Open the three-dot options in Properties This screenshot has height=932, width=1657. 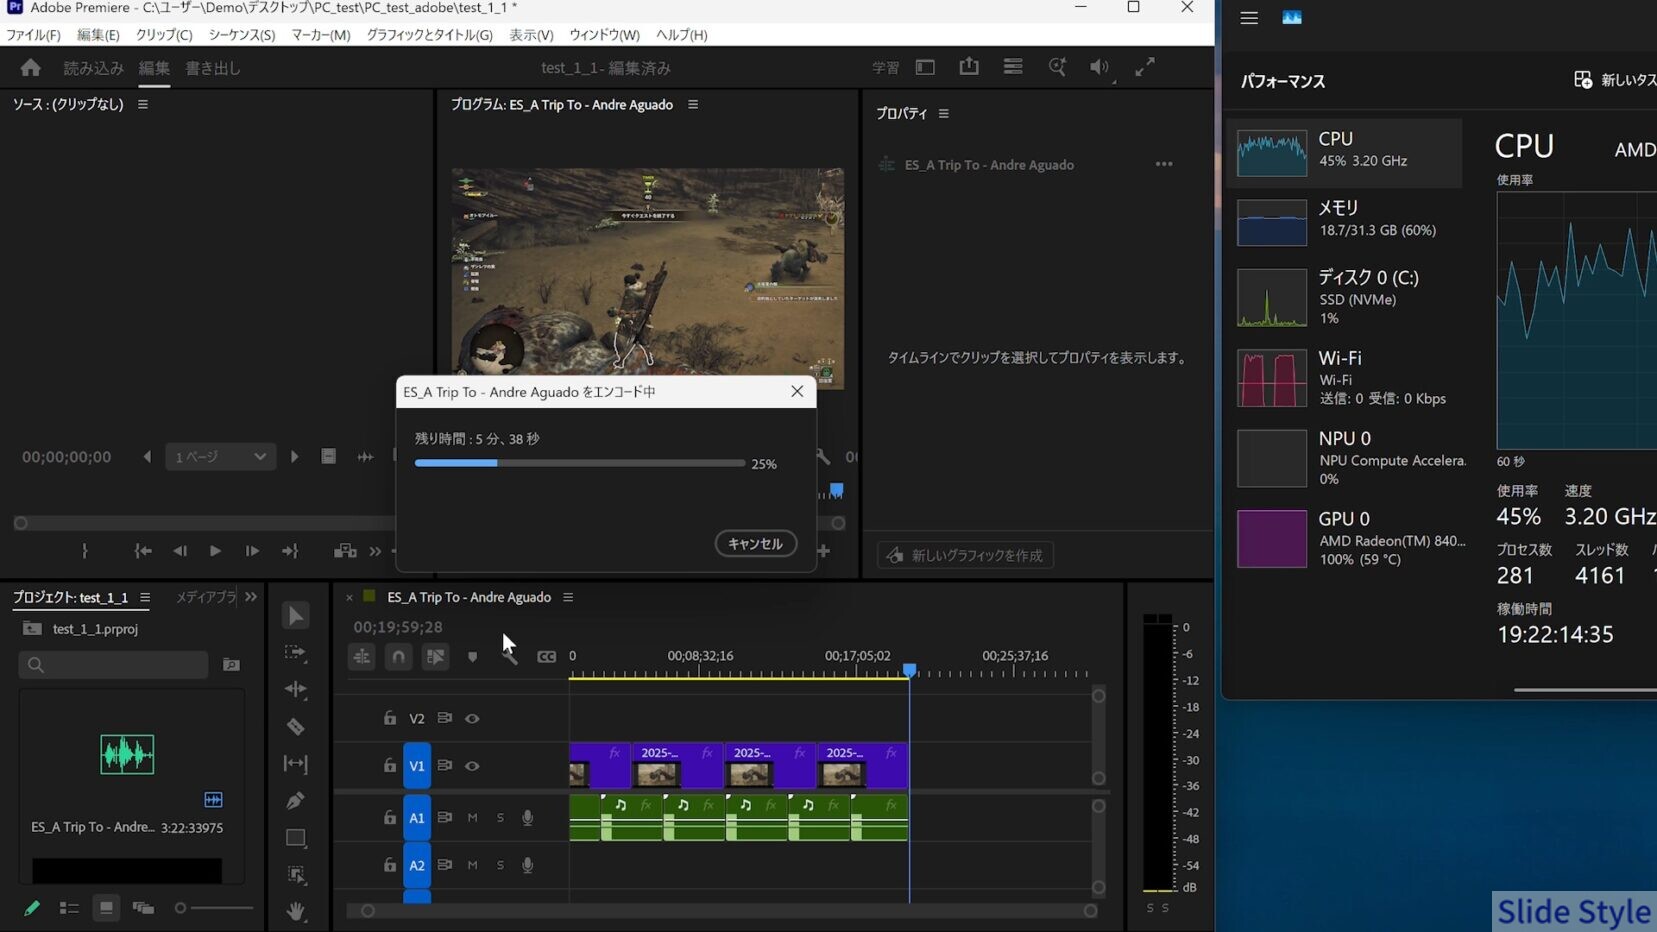tap(1164, 164)
